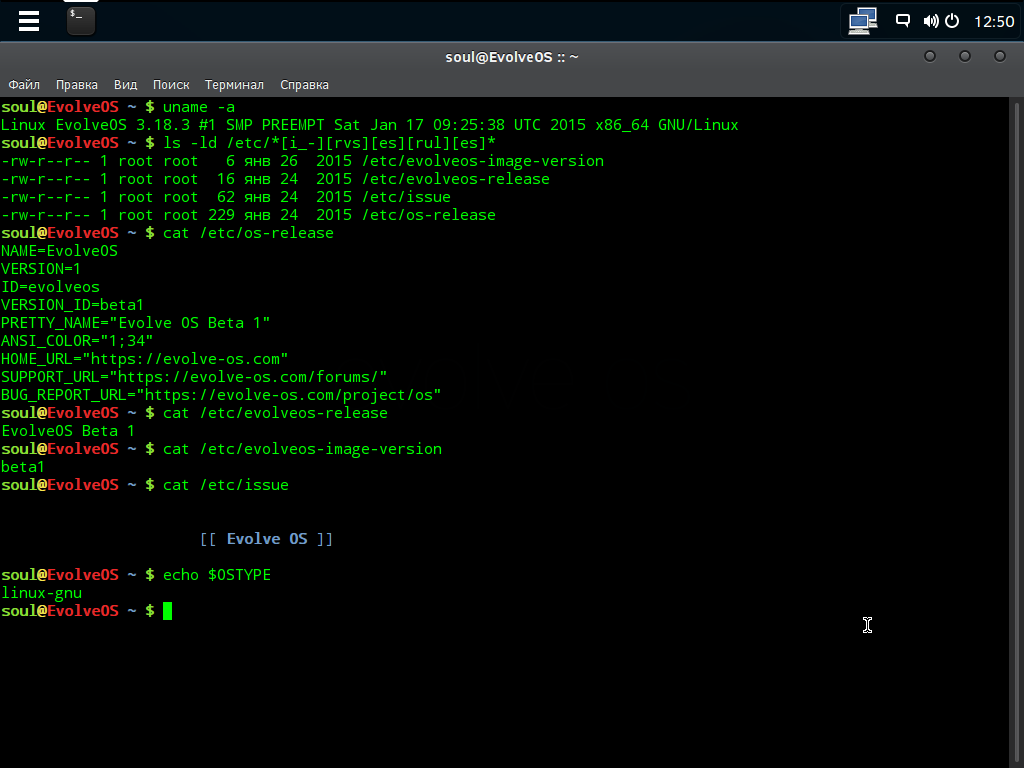Viewport: 1024px width, 768px height.
Task: Open the volume speaker icon
Action: pos(931,21)
